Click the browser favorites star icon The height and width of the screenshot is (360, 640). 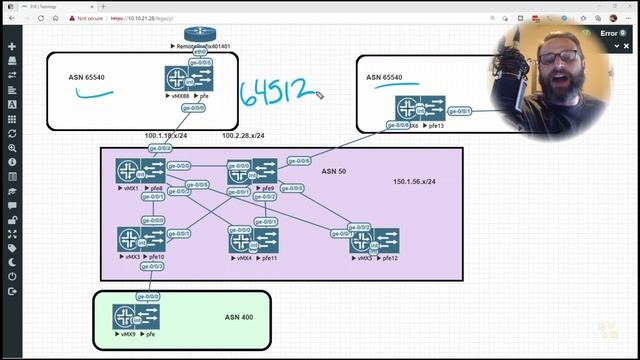[x=583, y=18]
